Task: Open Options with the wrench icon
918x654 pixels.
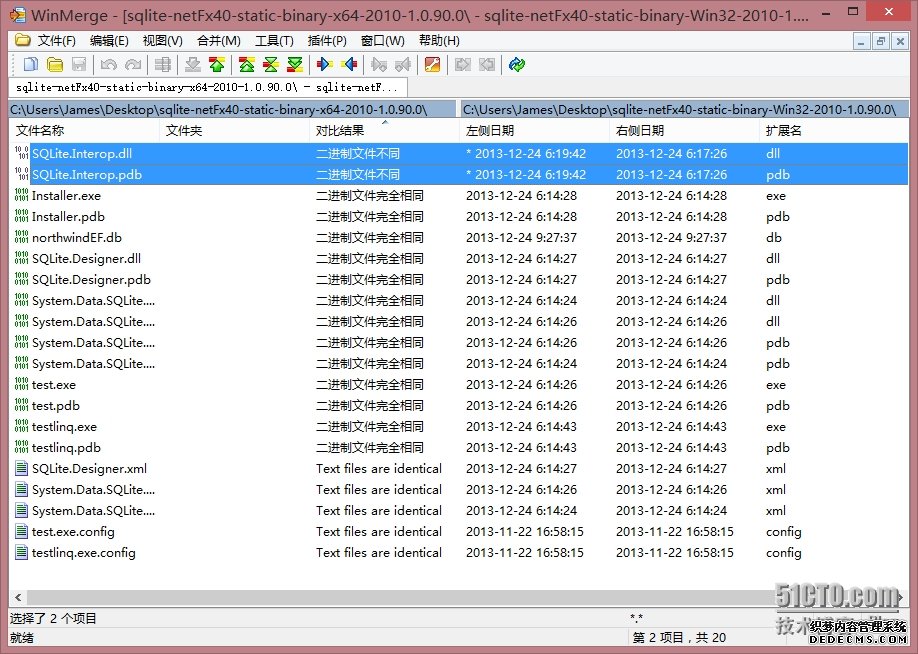Action: pyautogui.click(x=433, y=64)
